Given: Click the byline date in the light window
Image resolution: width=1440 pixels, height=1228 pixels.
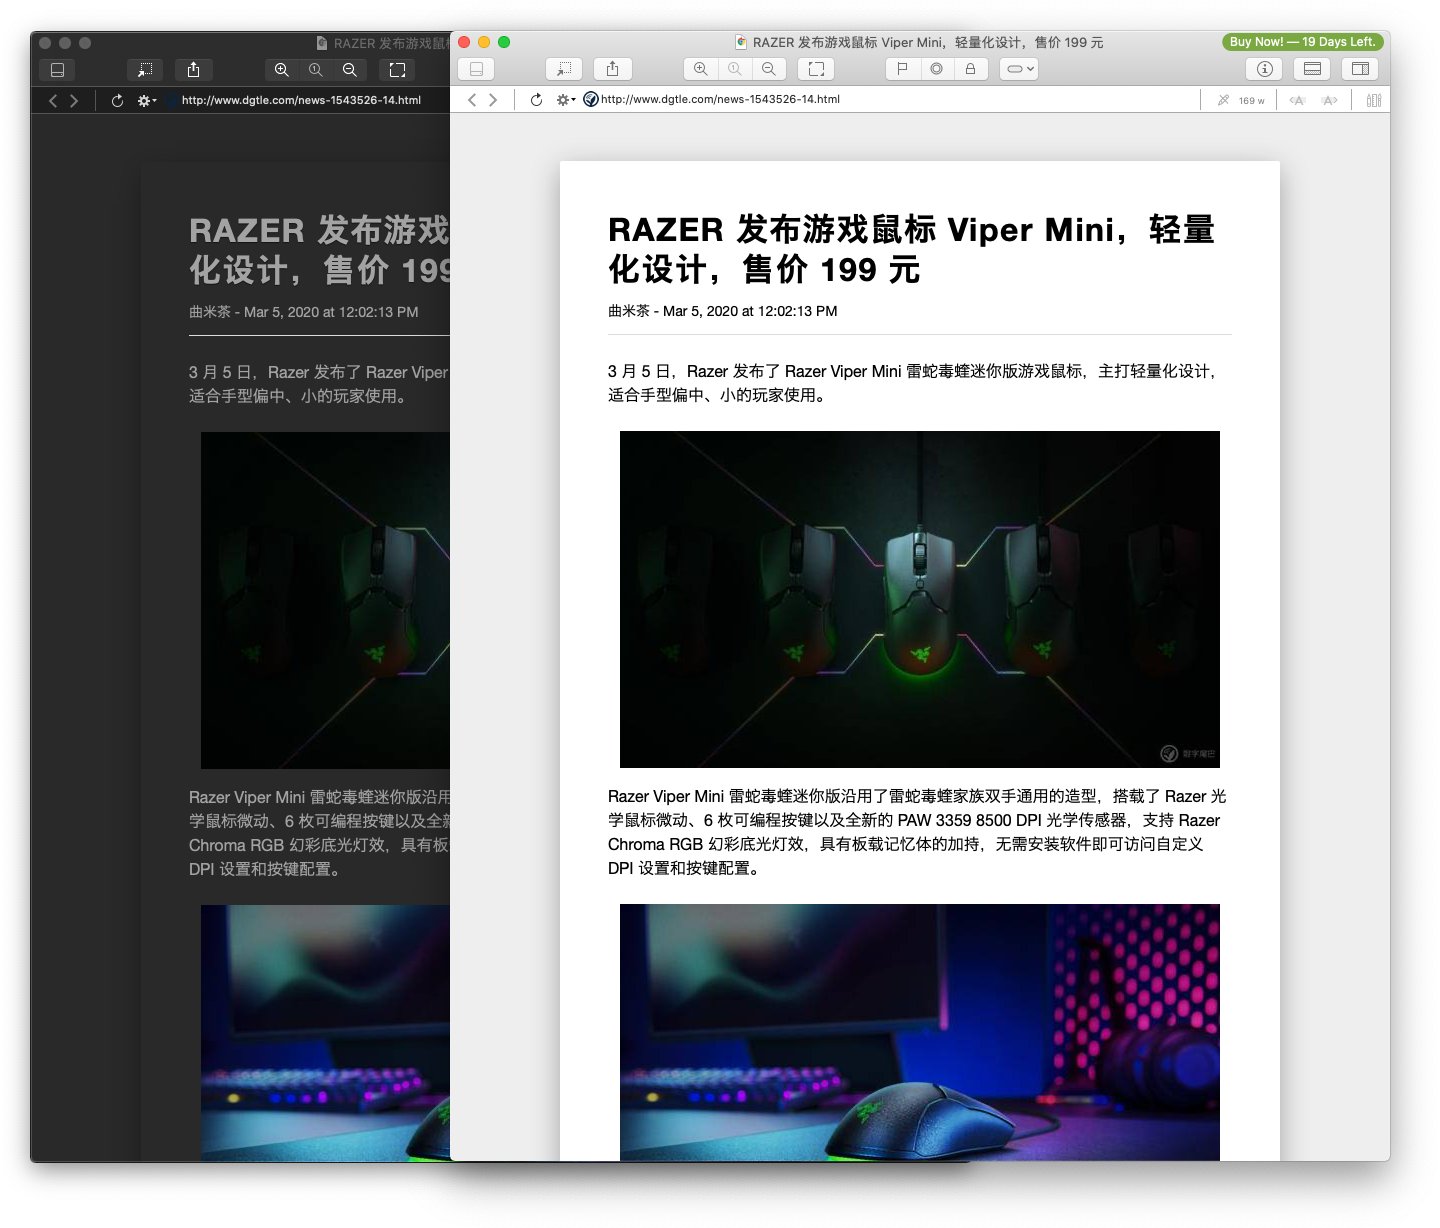Looking at the screenshot, I should click(750, 311).
